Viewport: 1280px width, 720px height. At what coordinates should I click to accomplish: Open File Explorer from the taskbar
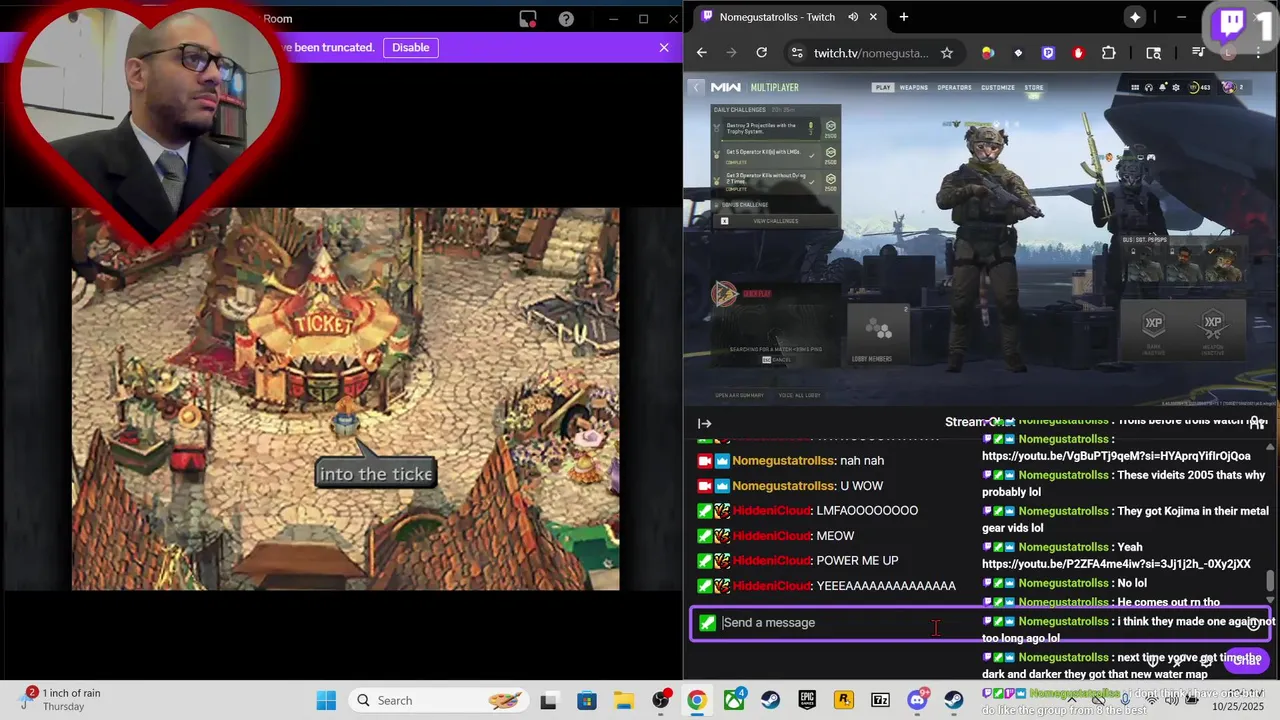pyautogui.click(x=623, y=700)
